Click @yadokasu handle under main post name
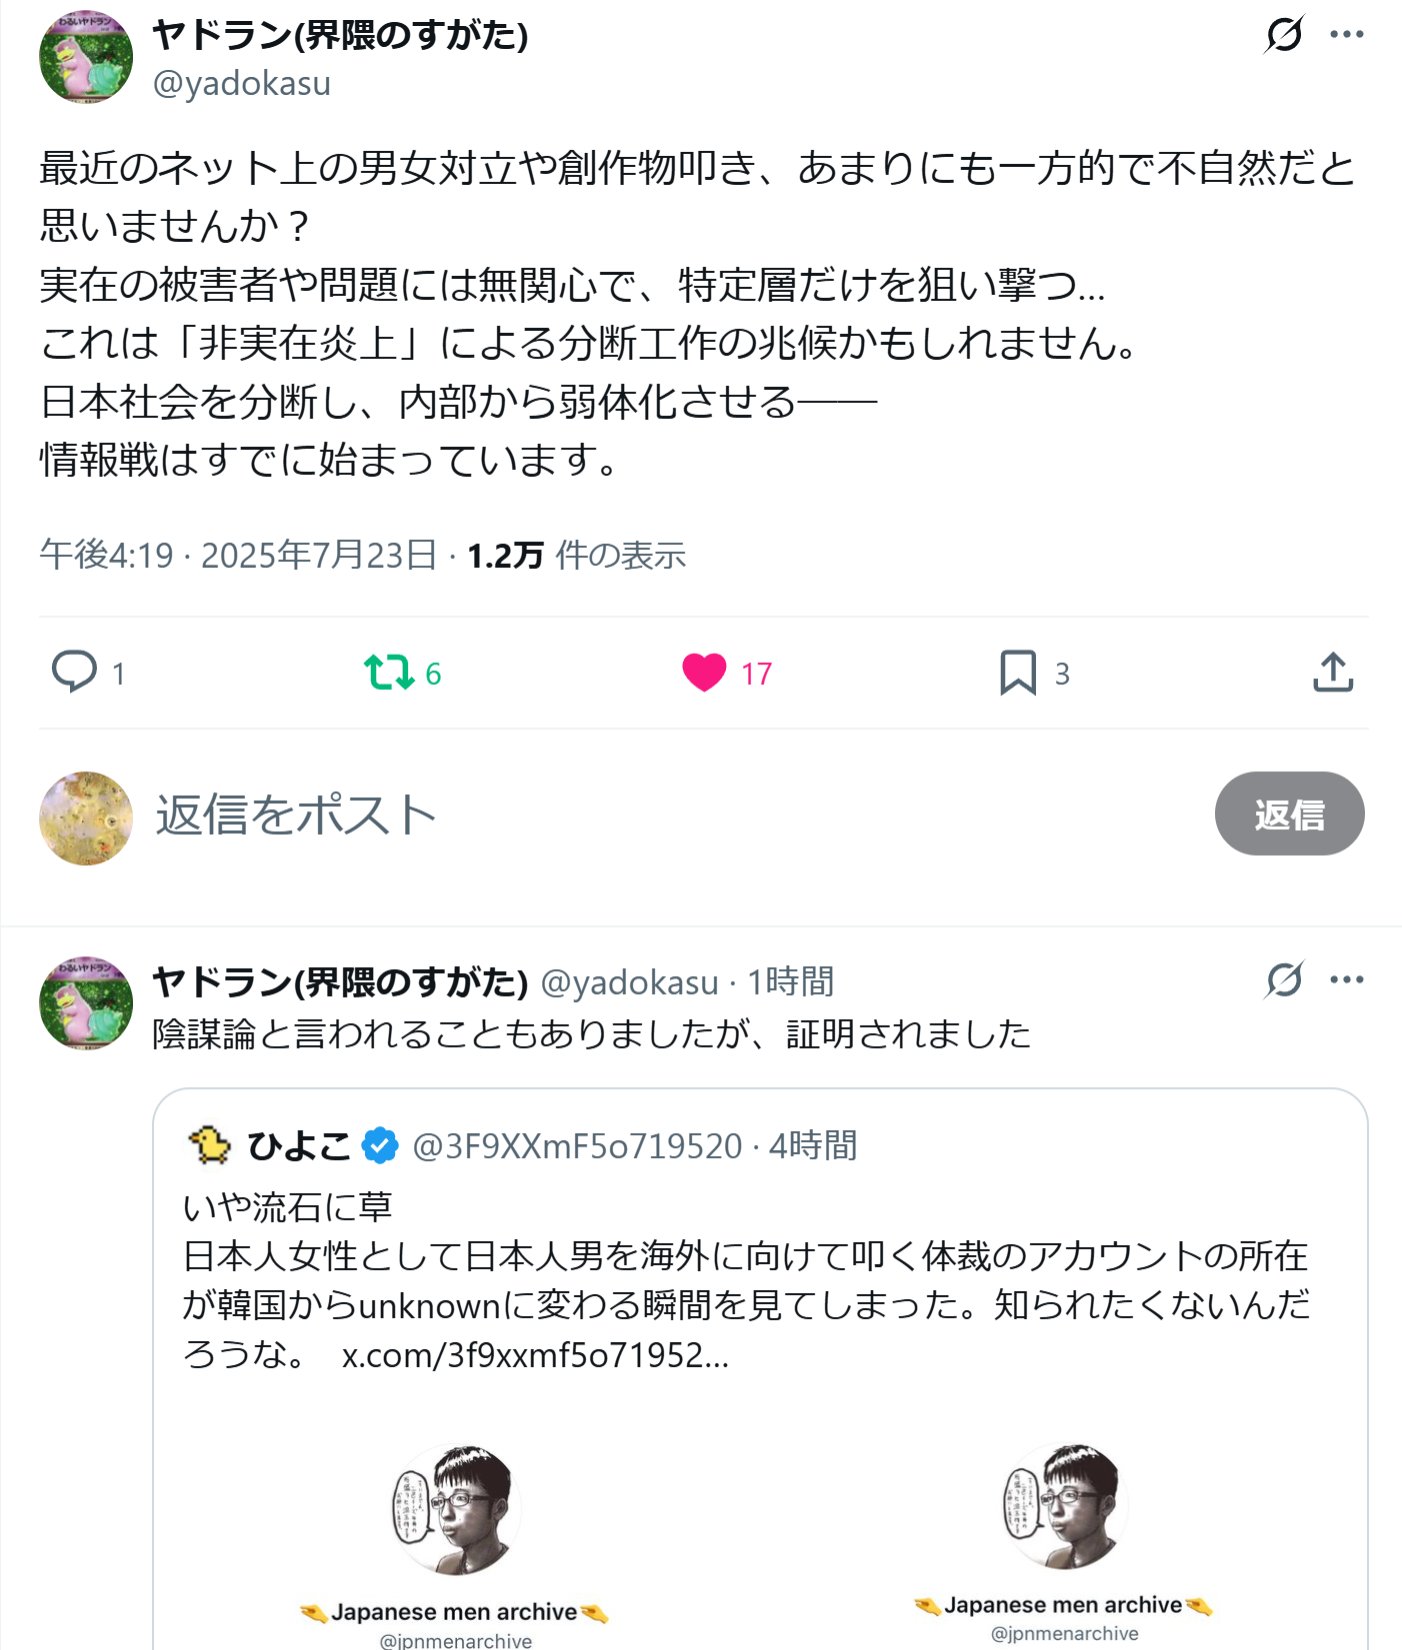The height and width of the screenshot is (1650, 1402). click(x=241, y=83)
